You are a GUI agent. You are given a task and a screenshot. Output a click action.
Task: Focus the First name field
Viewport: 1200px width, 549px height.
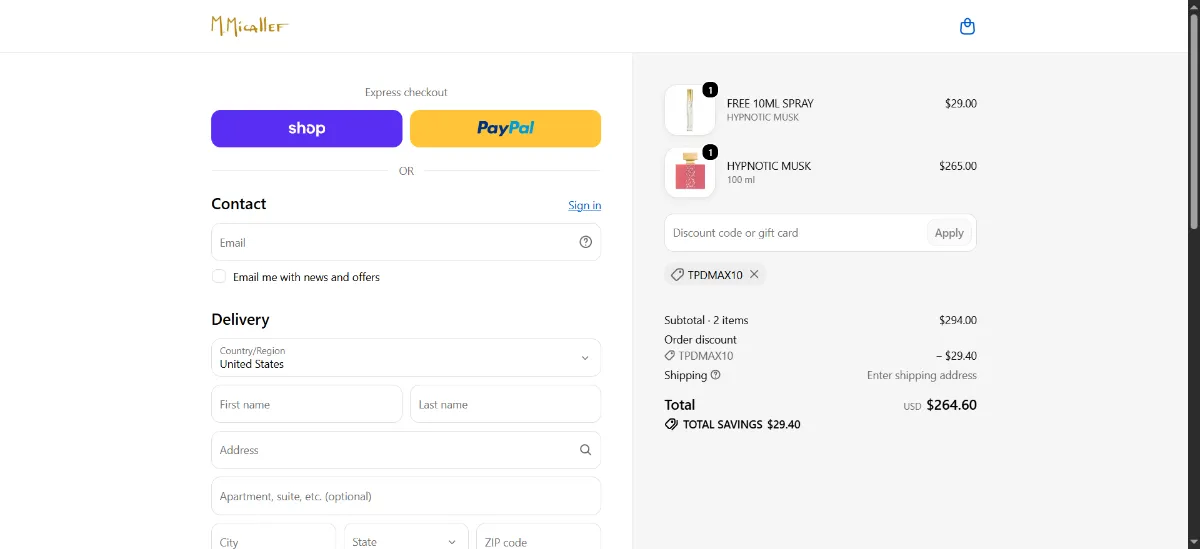click(x=306, y=404)
